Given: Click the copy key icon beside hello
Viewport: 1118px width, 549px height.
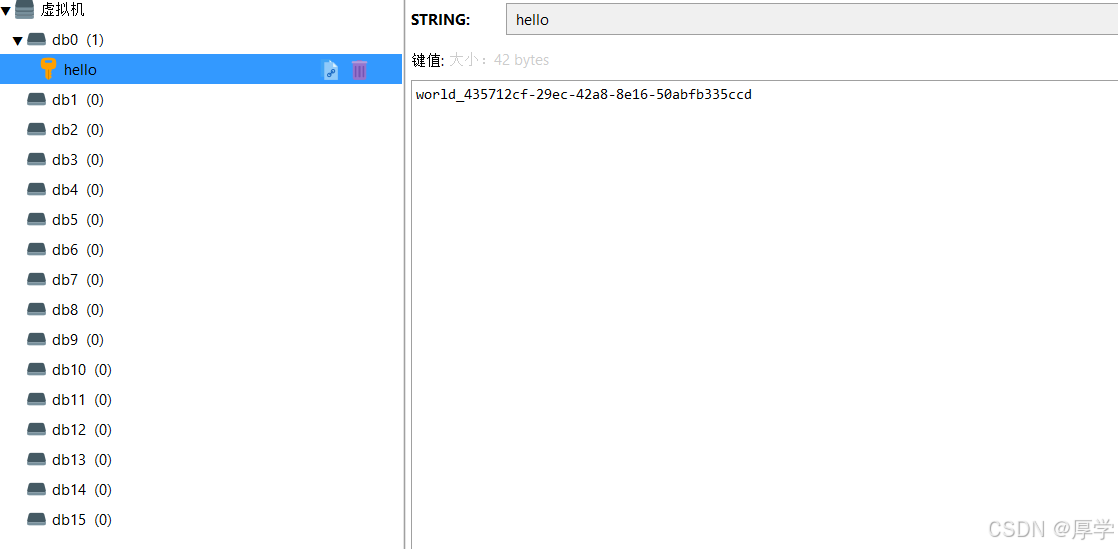Looking at the screenshot, I should tap(331, 70).
